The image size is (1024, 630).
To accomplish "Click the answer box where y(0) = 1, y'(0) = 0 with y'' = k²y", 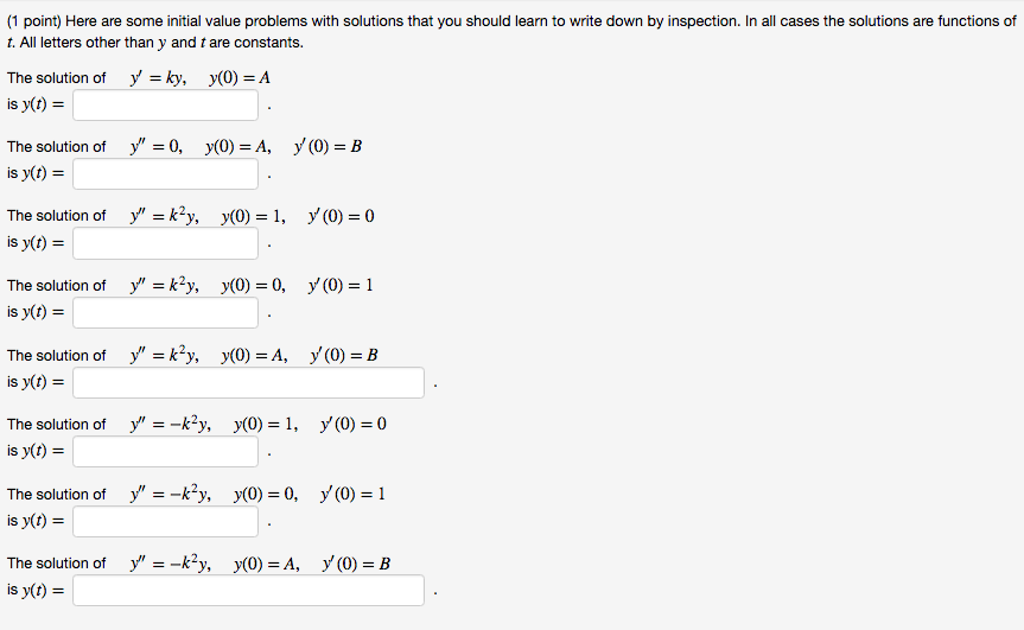I will click(165, 243).
